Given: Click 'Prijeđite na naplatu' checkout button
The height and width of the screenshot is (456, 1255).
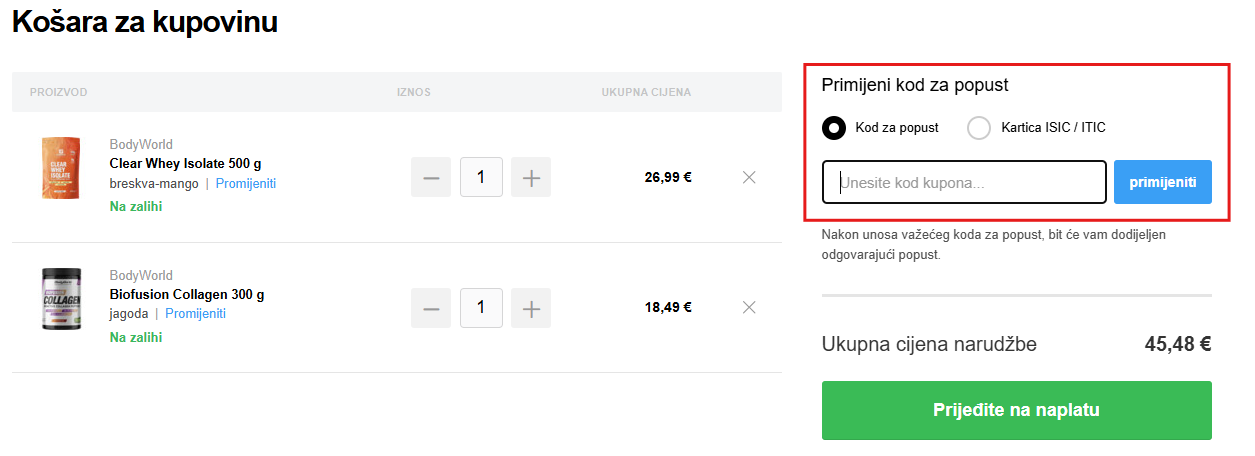Looking at the screenshot, I should click(1016, 411).
